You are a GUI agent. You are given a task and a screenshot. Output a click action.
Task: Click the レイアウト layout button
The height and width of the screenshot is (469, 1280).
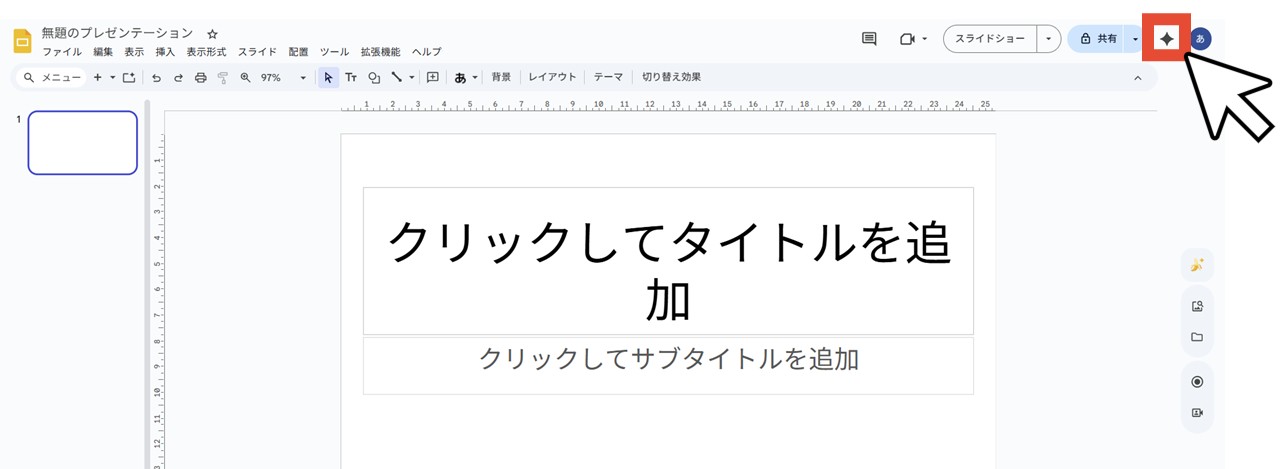click(553, 77)
